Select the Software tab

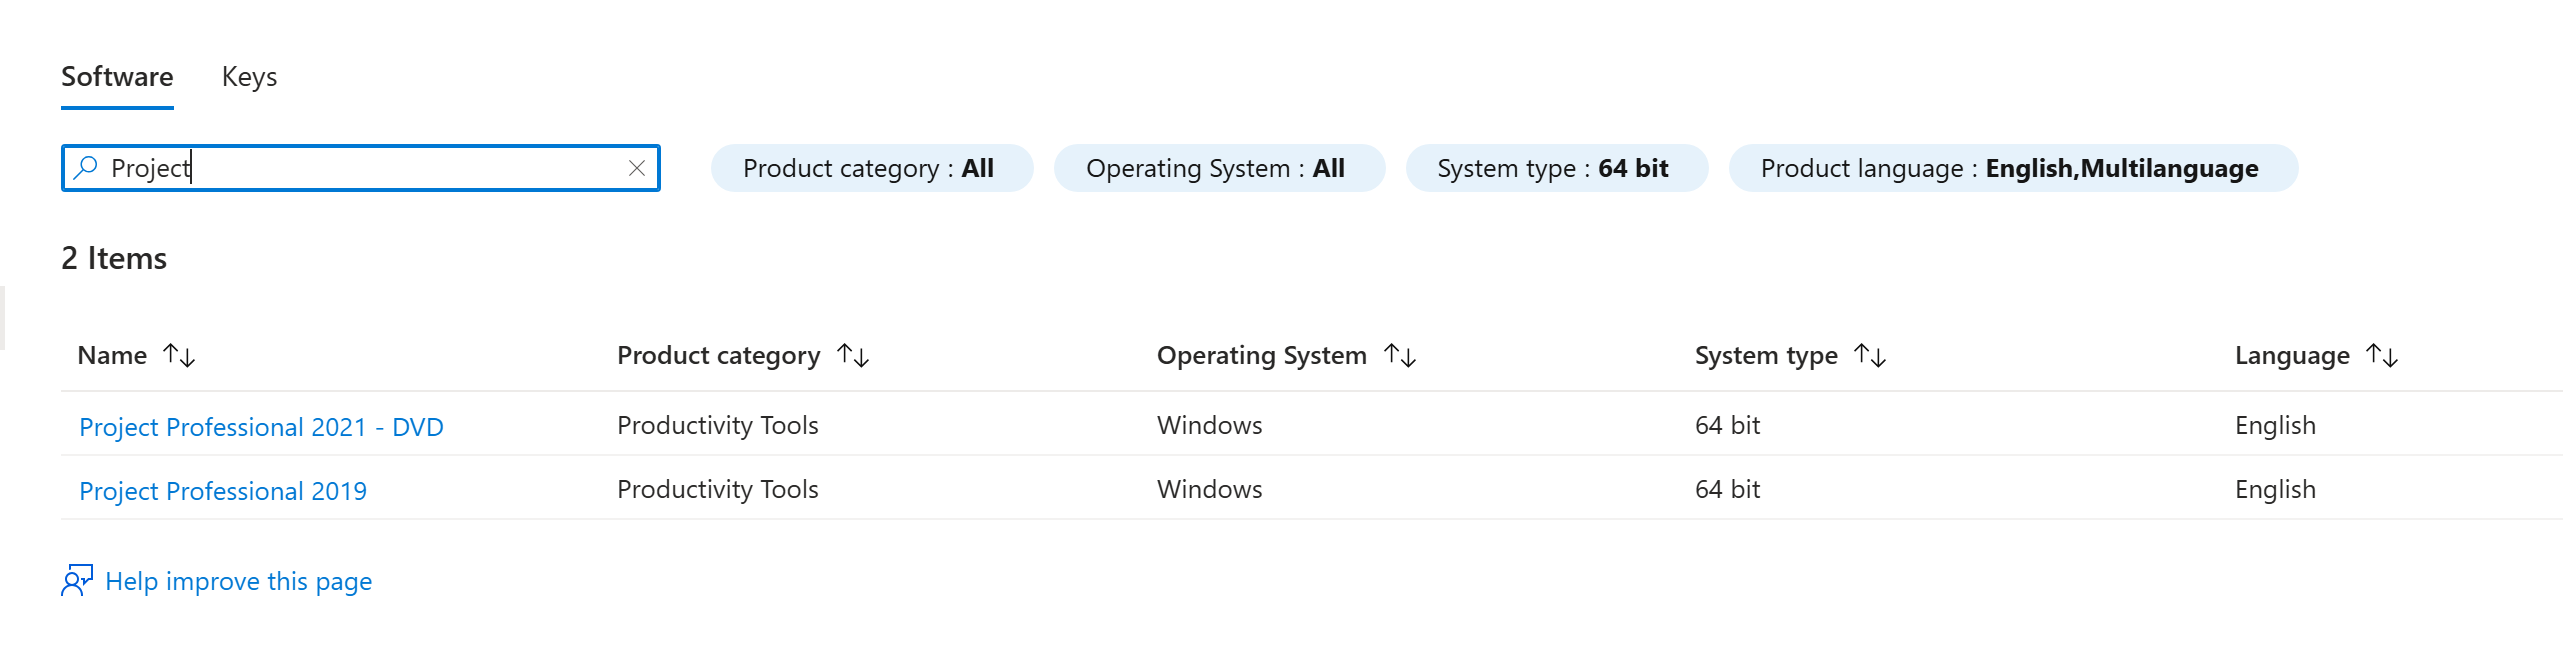click(117, 77)
